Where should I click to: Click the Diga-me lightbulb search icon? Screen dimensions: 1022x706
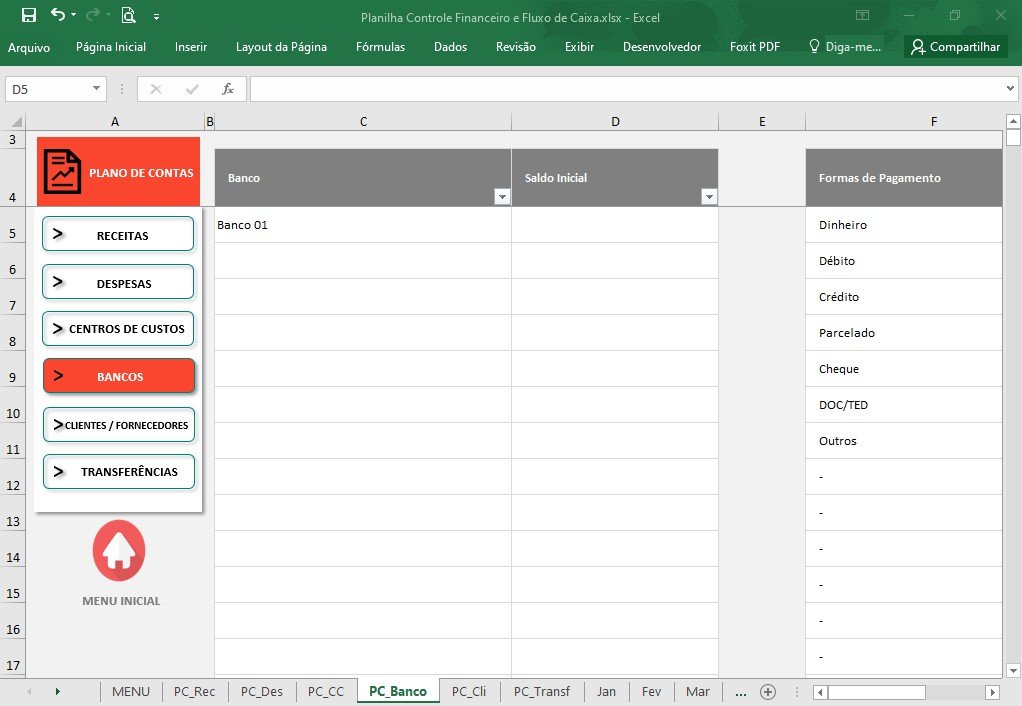pyautogui.click(x=814, y=46)
